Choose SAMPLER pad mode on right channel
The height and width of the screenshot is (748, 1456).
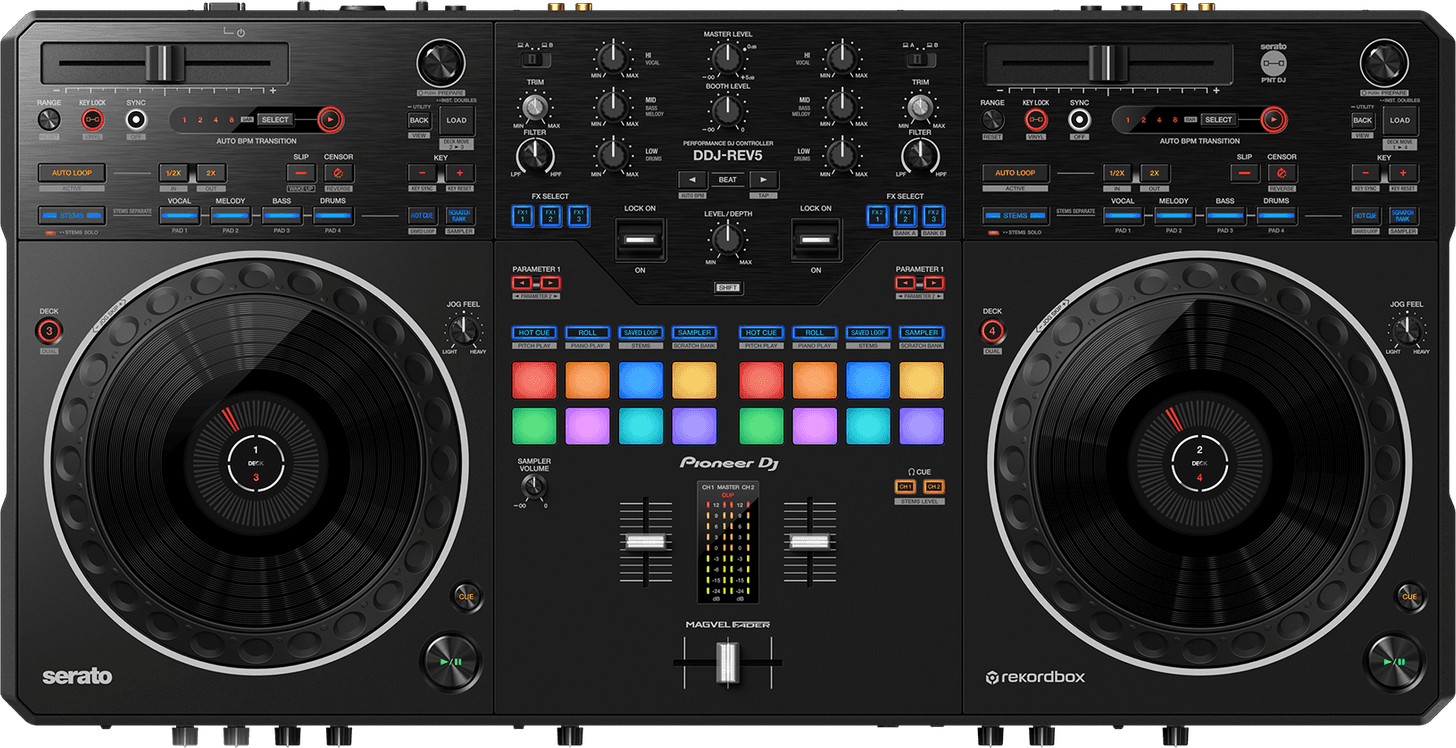coord(921,332)
